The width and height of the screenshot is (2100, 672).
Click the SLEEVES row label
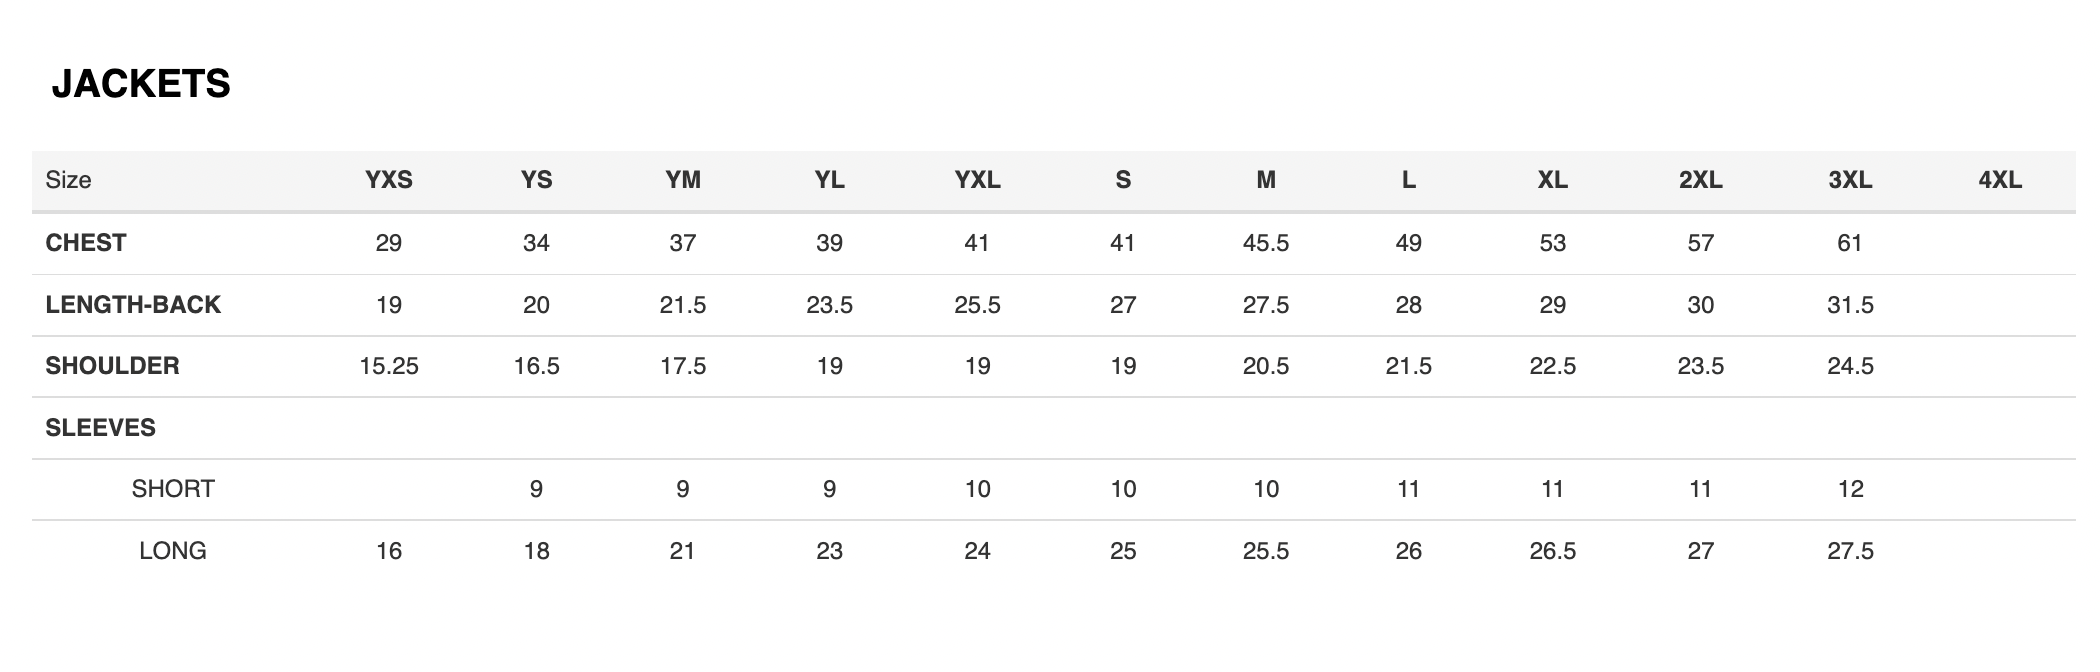(100, 428)
